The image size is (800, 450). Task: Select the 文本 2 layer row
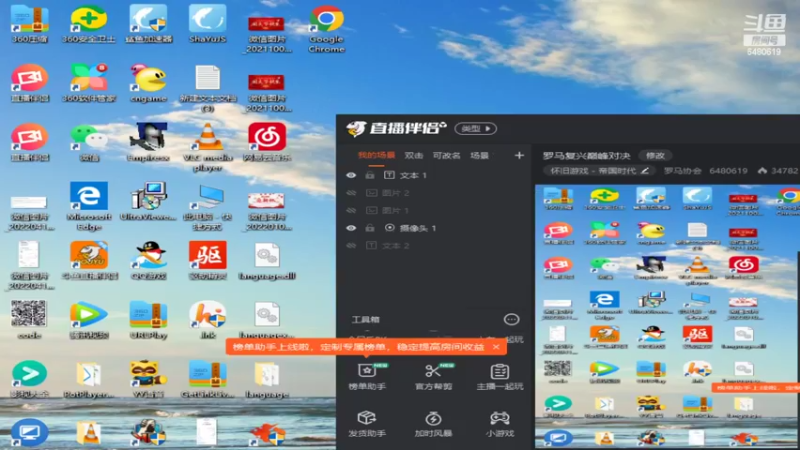[x=434, y=245]
